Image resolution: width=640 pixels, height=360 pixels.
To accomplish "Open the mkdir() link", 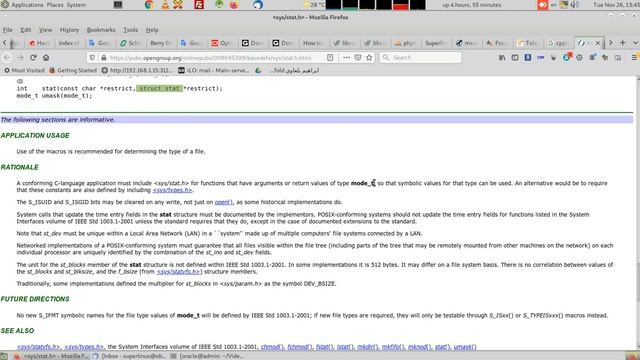I will [368, 347].
